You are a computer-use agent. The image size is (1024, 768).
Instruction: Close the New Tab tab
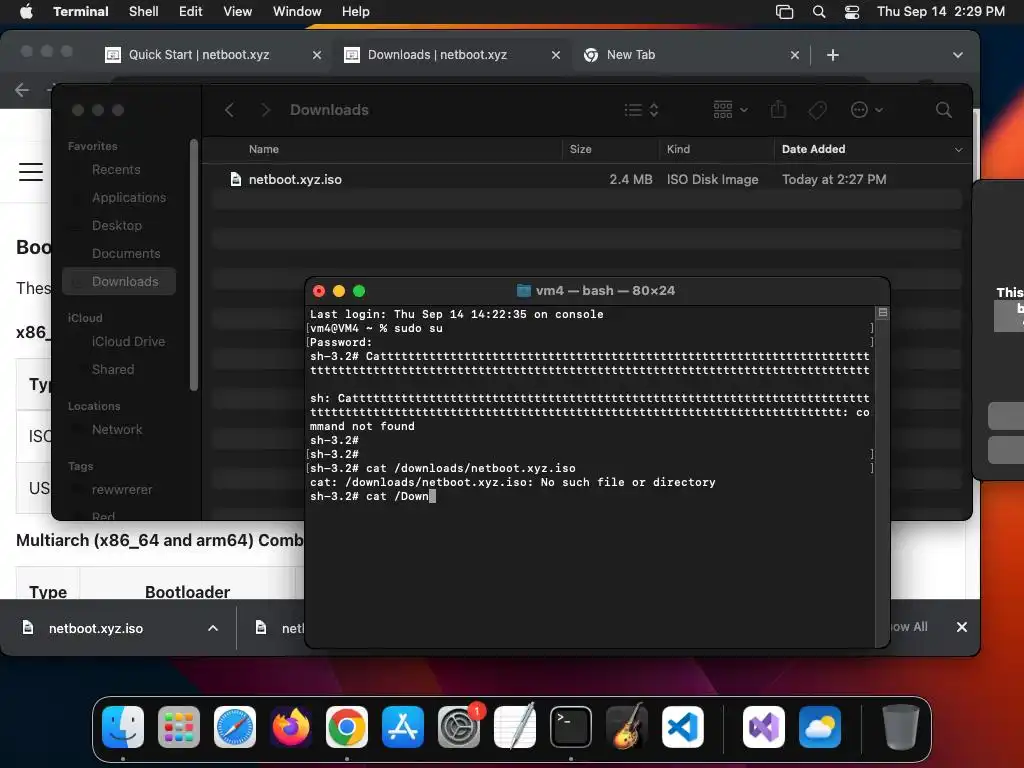(795, 55)
